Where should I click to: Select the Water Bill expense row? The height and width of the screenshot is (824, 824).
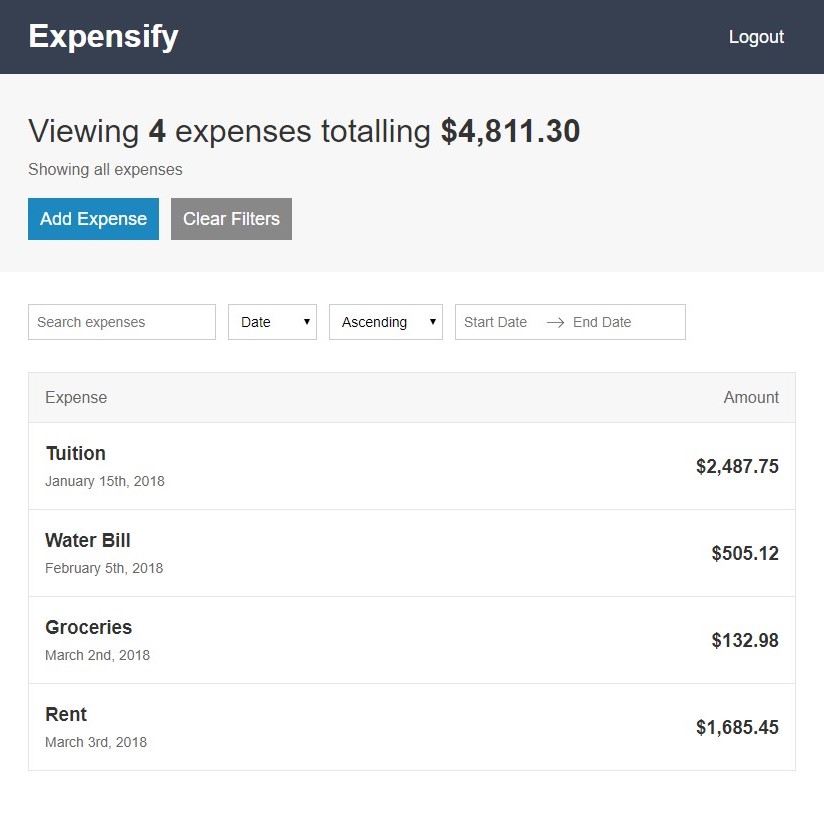pos(412,553)
